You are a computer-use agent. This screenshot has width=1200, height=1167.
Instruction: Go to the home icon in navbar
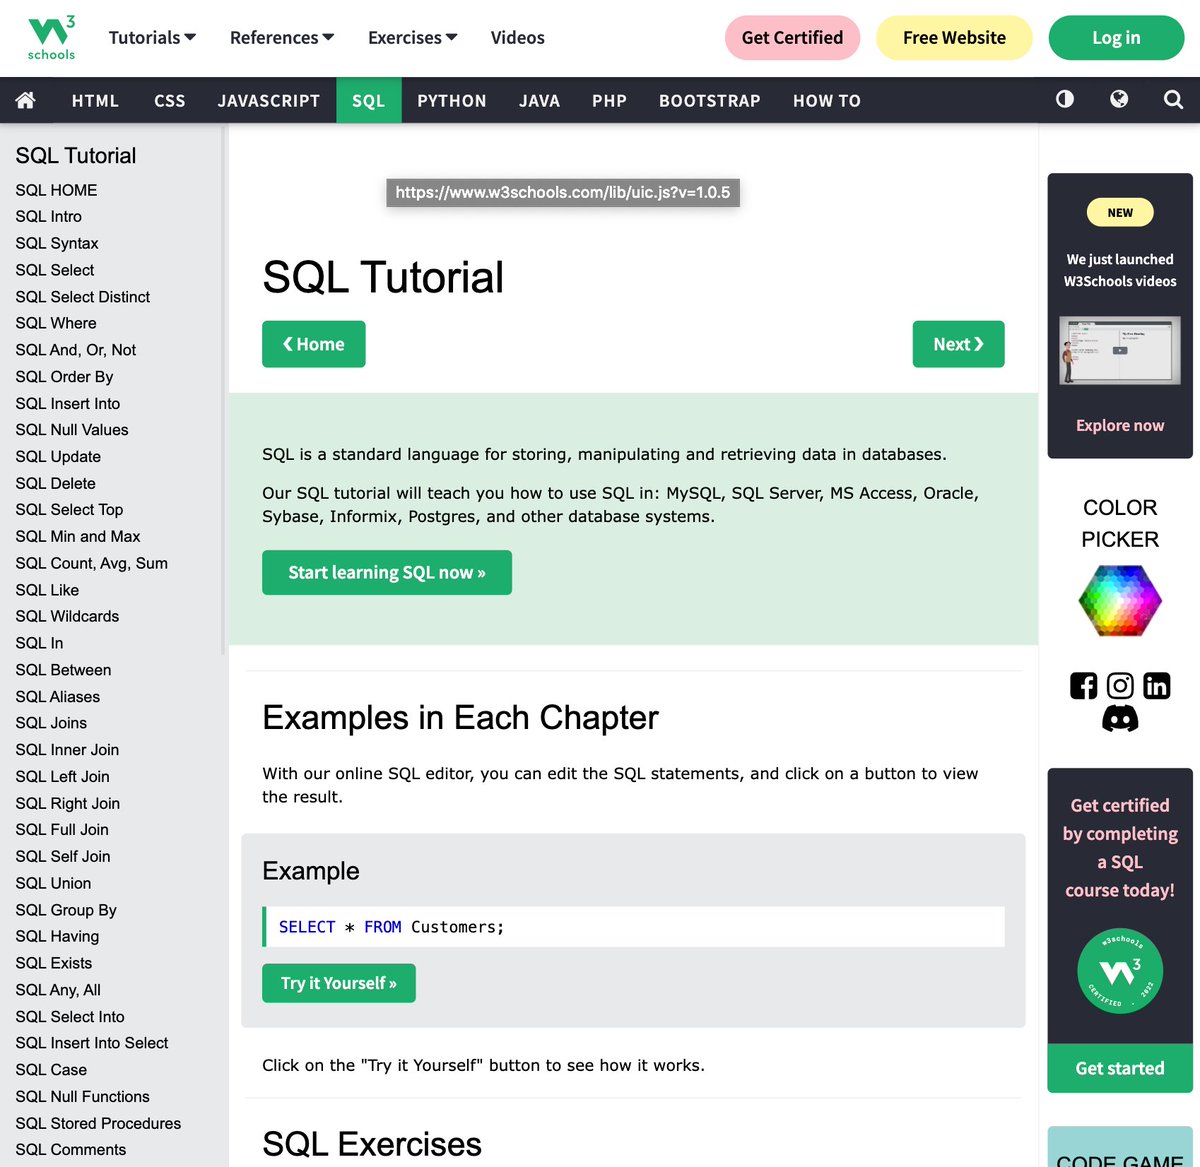point(26,100)
